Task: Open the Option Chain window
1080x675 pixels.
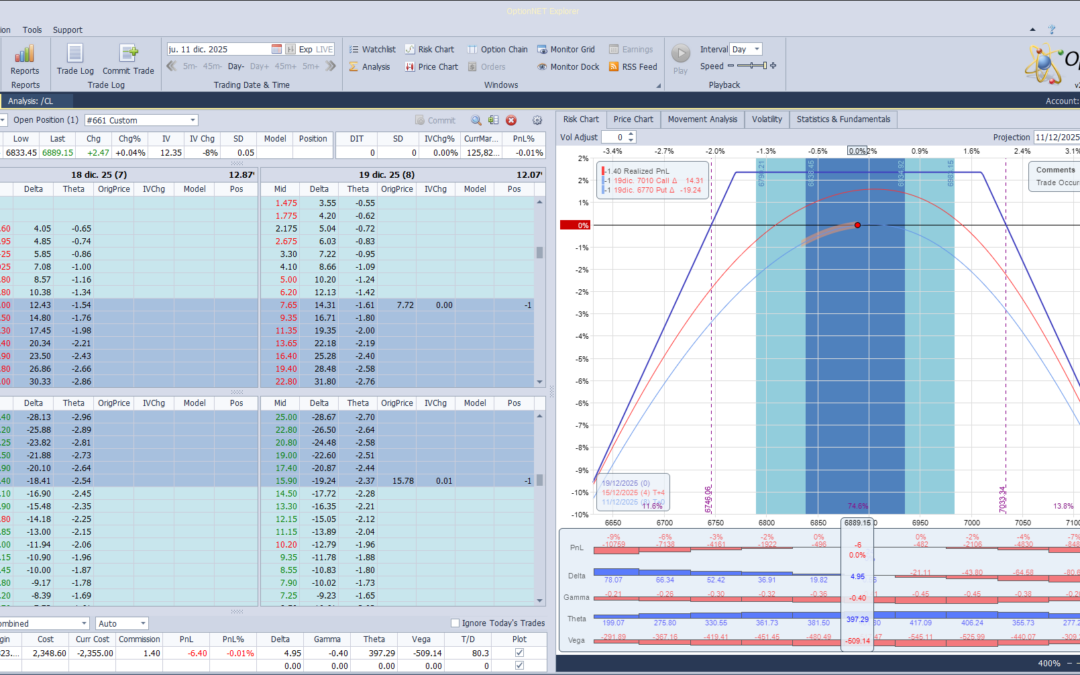Action: tap(497, 50)
